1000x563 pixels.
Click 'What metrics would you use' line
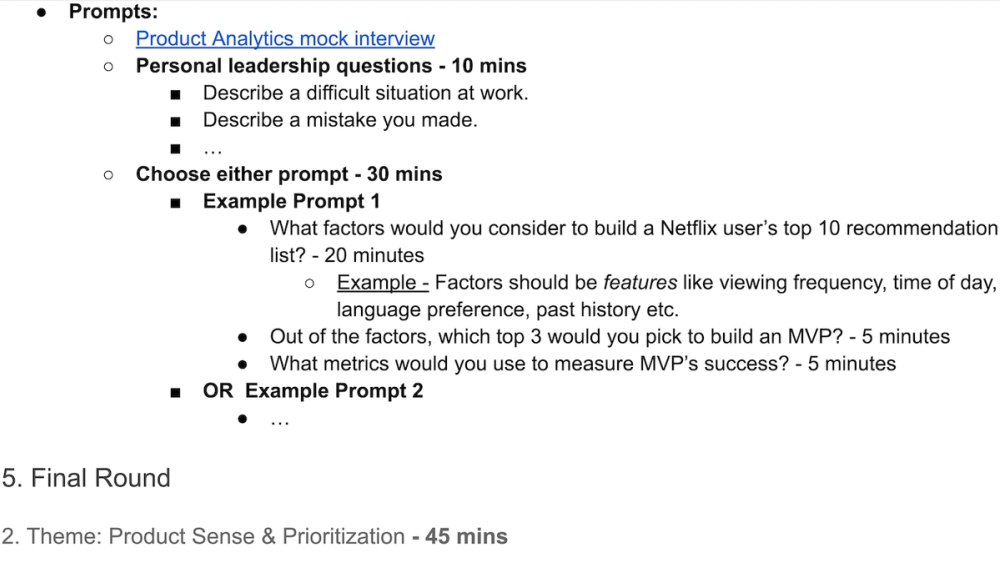click(x=583, y=364)
